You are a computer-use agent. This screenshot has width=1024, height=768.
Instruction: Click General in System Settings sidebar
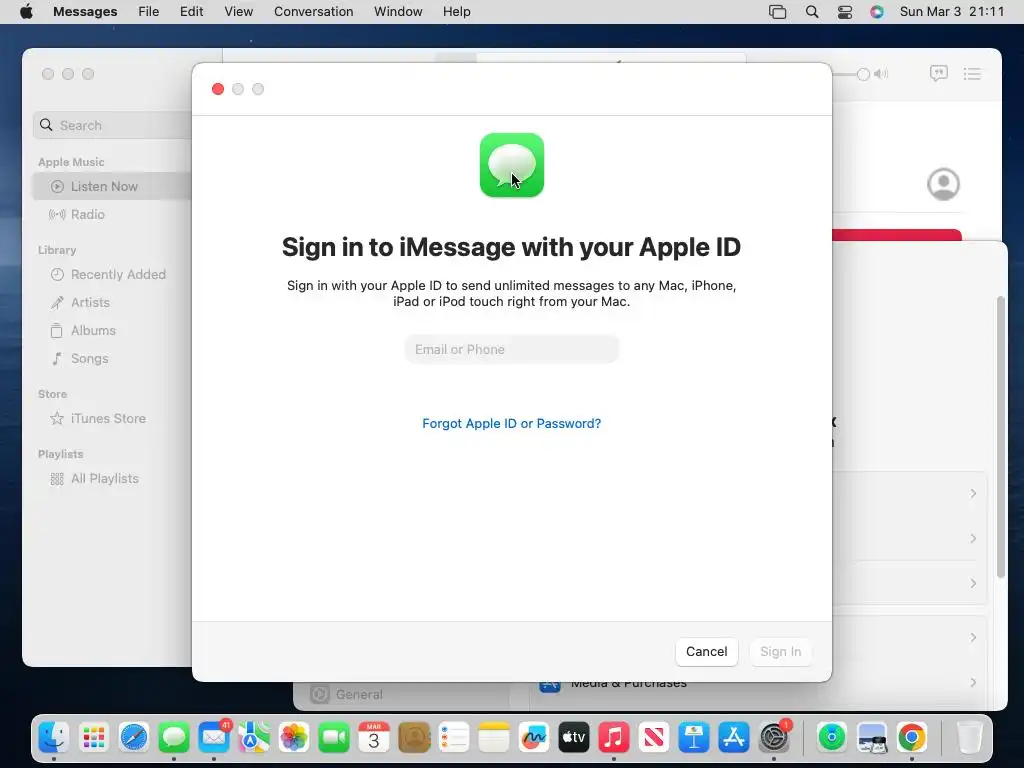pyautogui.click(x=346, y=694)
